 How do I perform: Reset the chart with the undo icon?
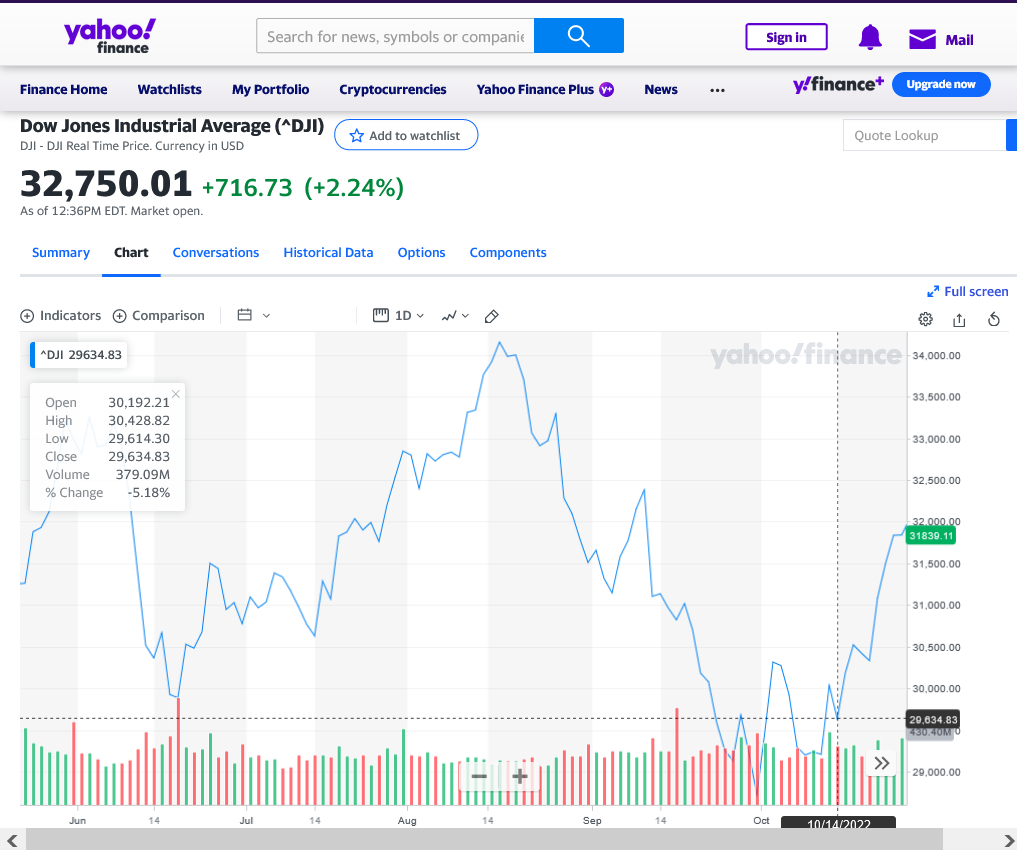994,319
